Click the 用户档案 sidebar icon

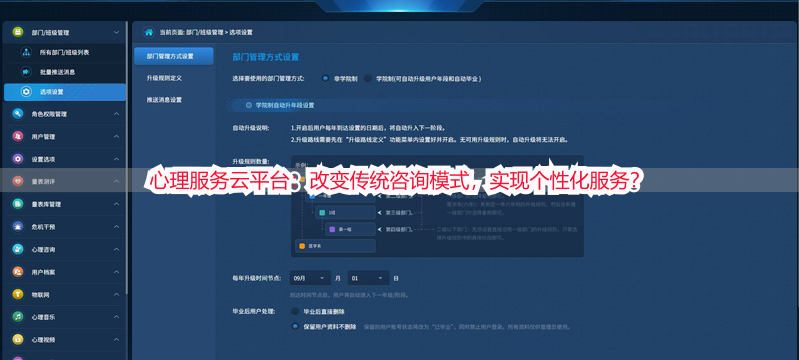pyautogui.click(x=18, y=272)
